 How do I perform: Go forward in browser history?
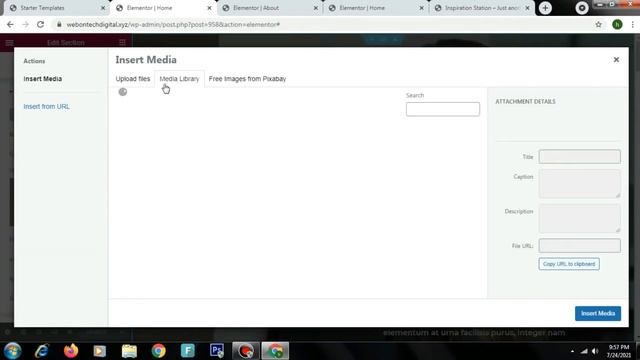tap(25, 24)
